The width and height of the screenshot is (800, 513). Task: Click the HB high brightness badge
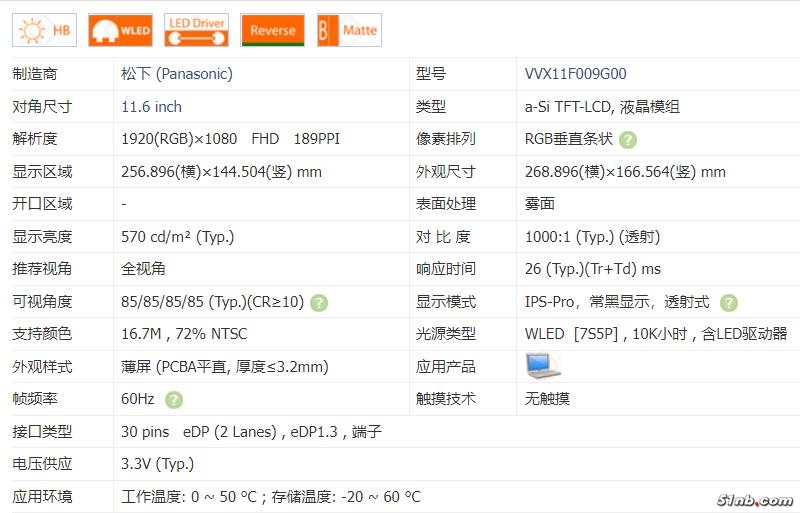(x=43, y=30)
